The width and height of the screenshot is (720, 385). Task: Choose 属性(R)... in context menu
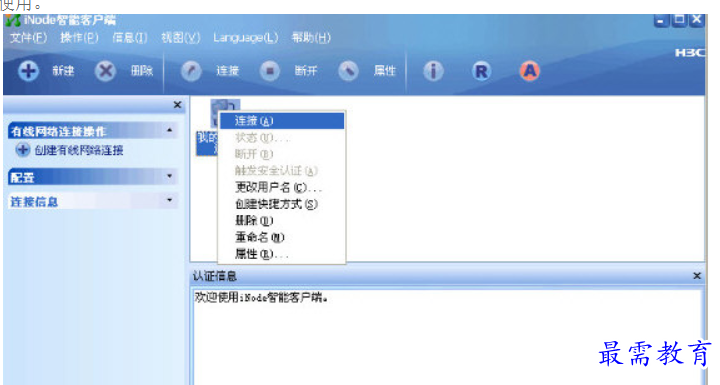pyautogui.click(x=281, y=254)
